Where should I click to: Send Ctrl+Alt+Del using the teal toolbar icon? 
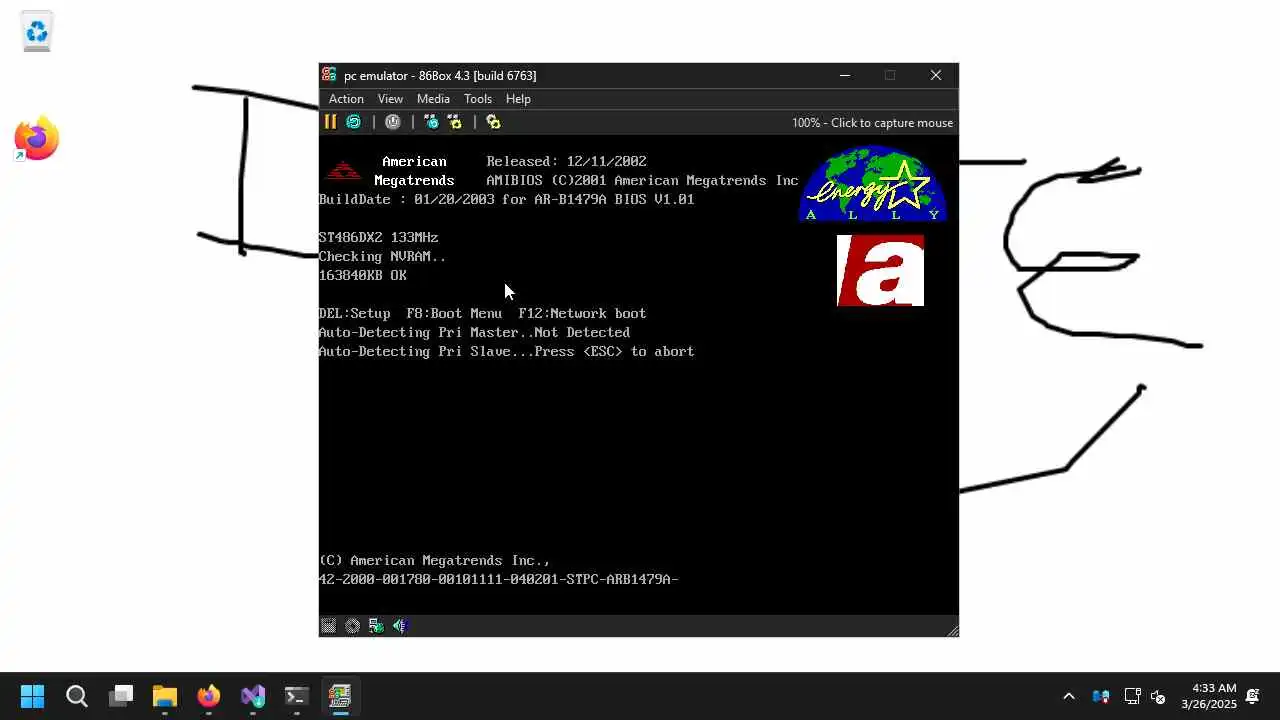(431, 122)
